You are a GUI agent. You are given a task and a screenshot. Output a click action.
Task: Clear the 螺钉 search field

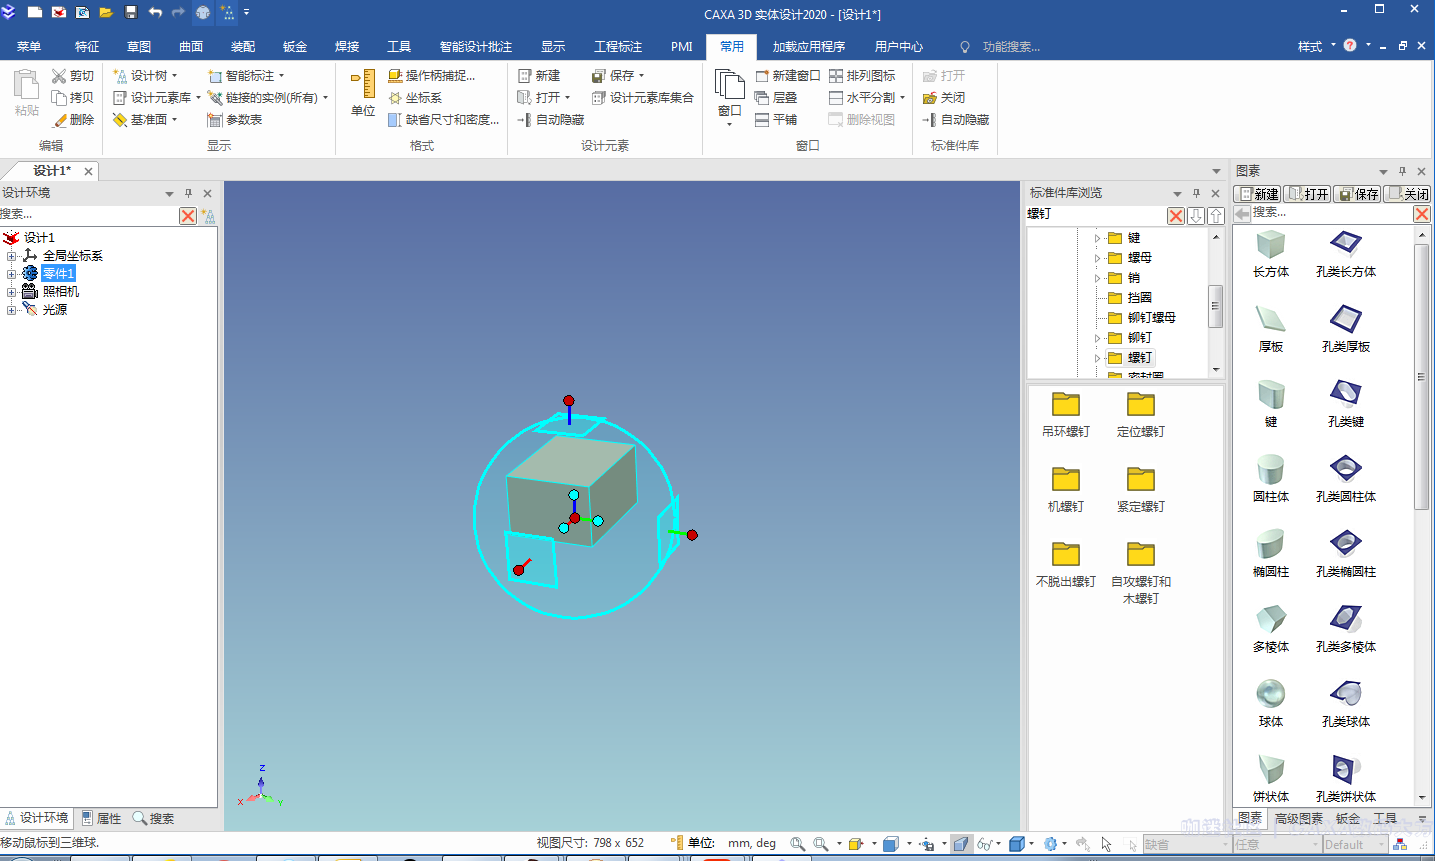[1176, 216]
